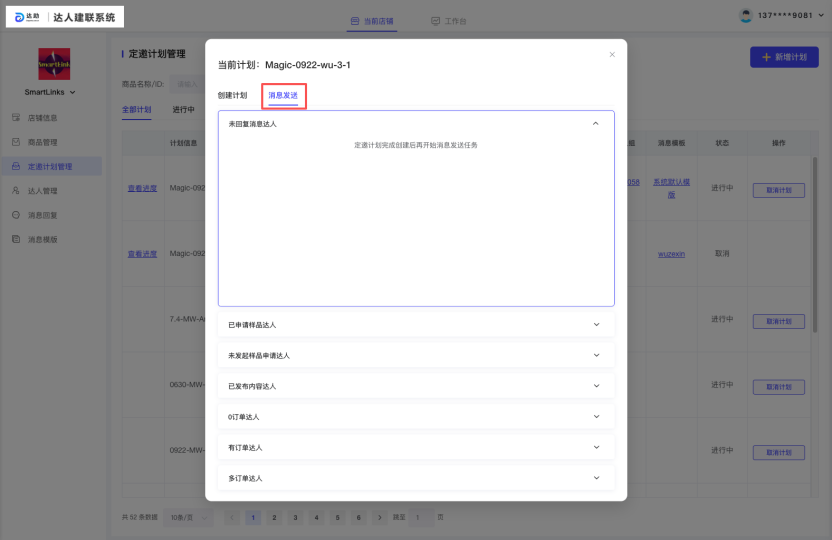
Task: Click the 工作台 icon in top bar
Action: tap(435, 21)
